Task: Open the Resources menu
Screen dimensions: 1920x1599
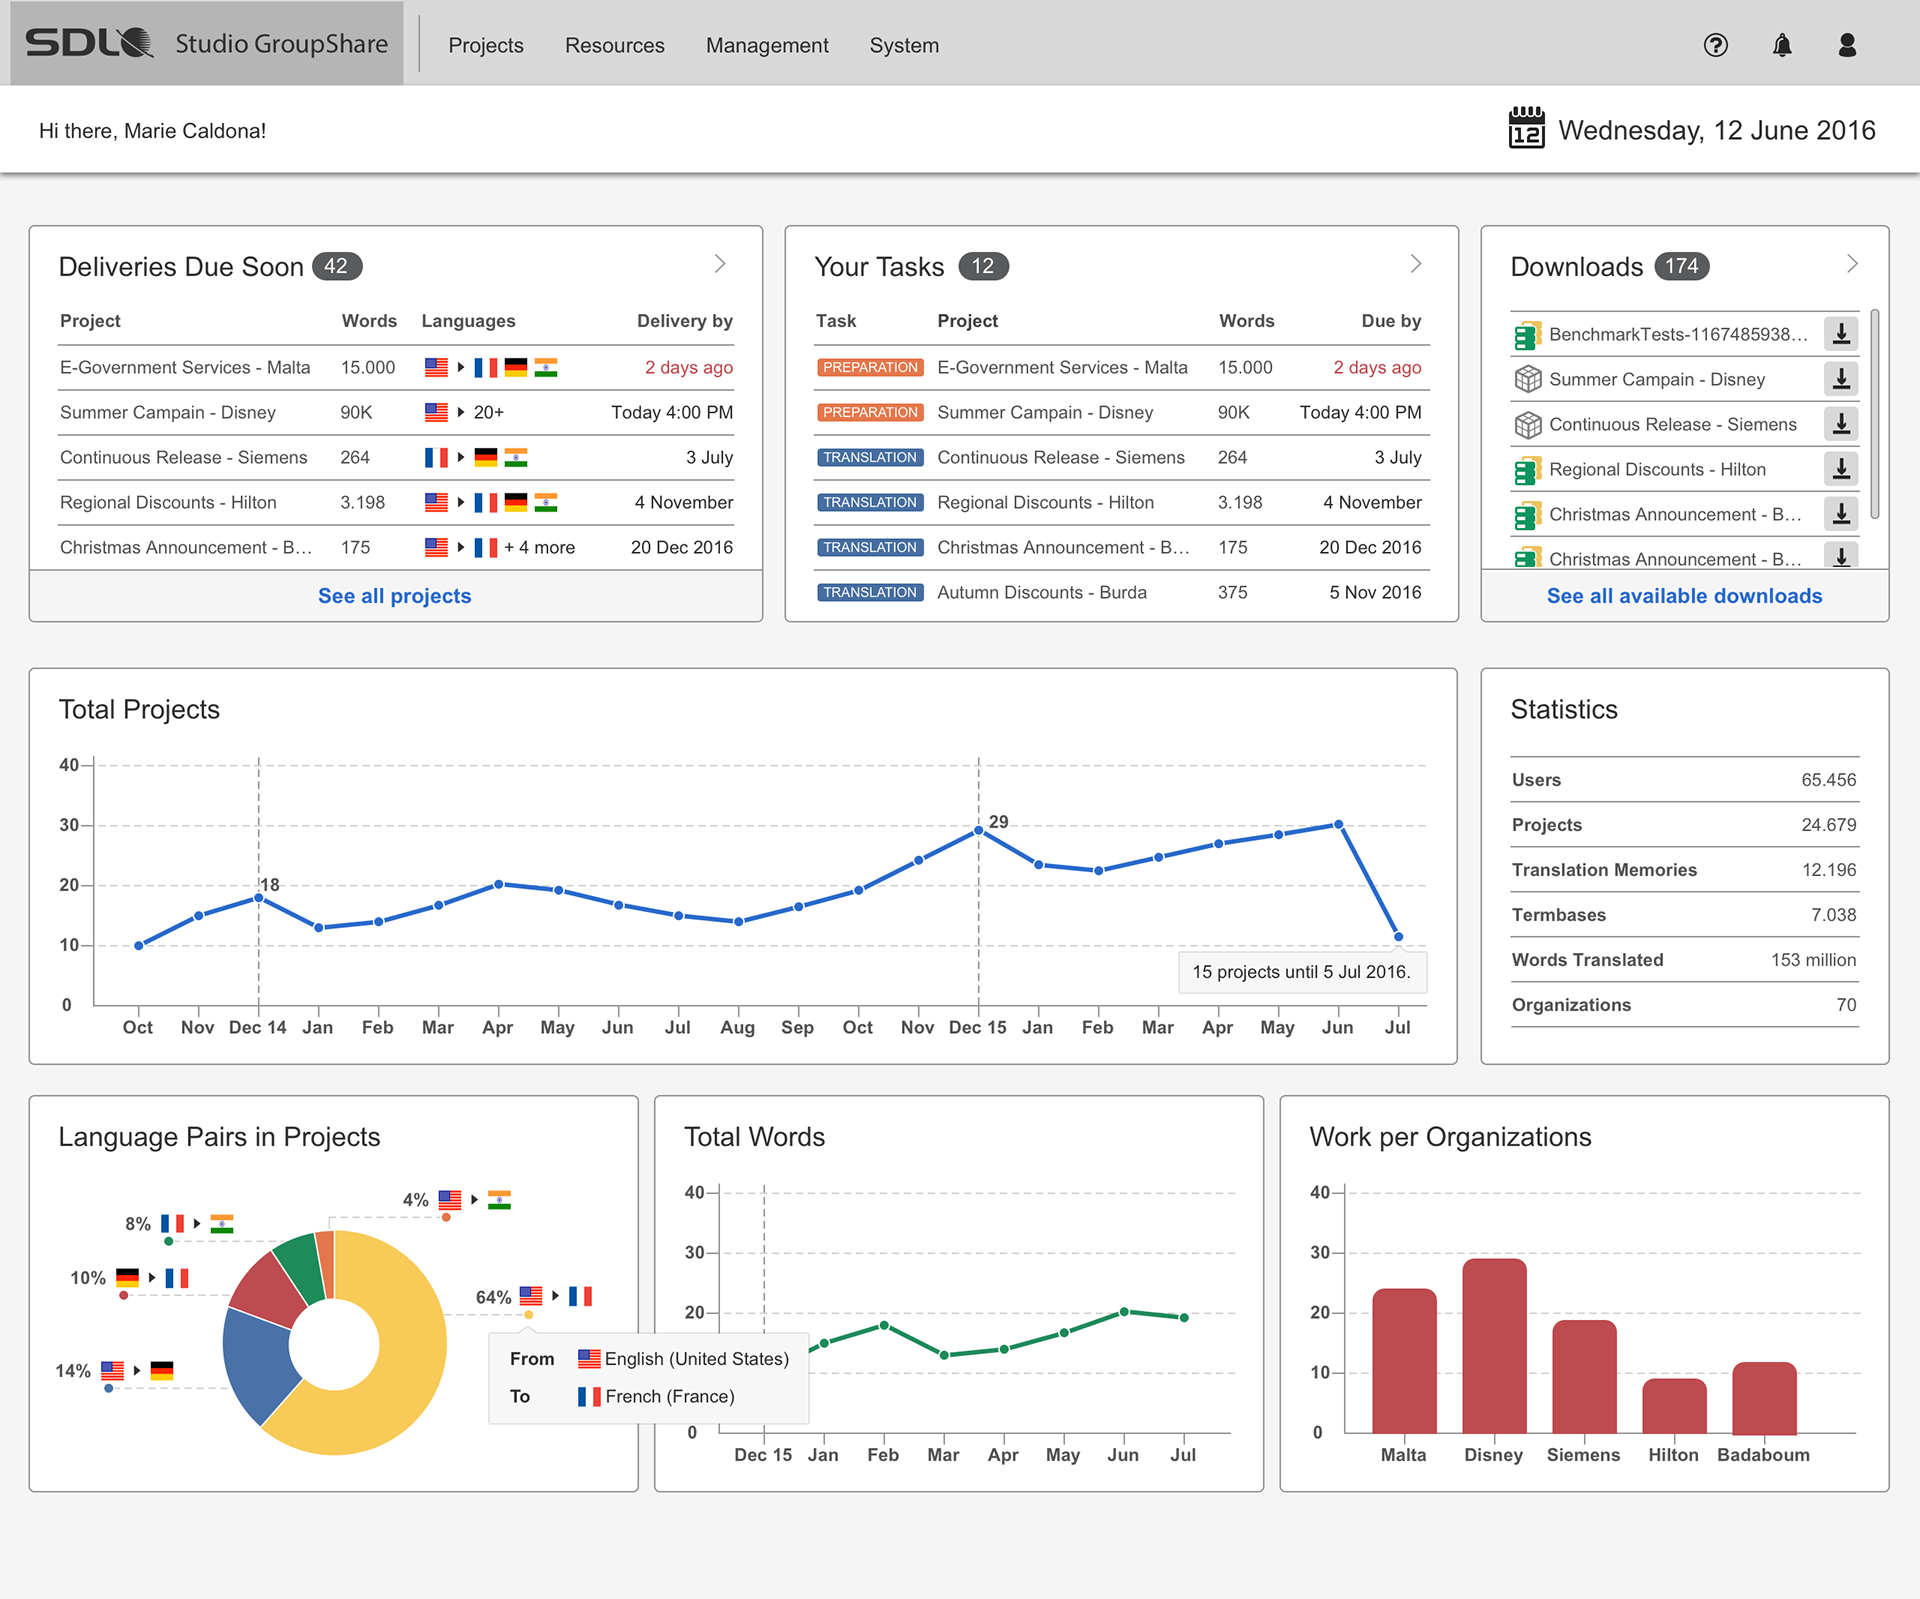Action: (x=615, y=45)
